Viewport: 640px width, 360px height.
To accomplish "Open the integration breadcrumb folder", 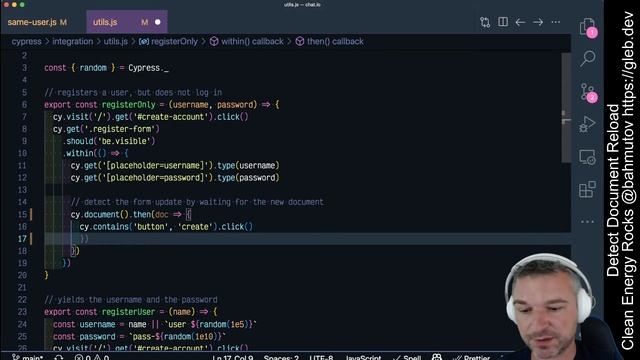I will pos(73,41).
